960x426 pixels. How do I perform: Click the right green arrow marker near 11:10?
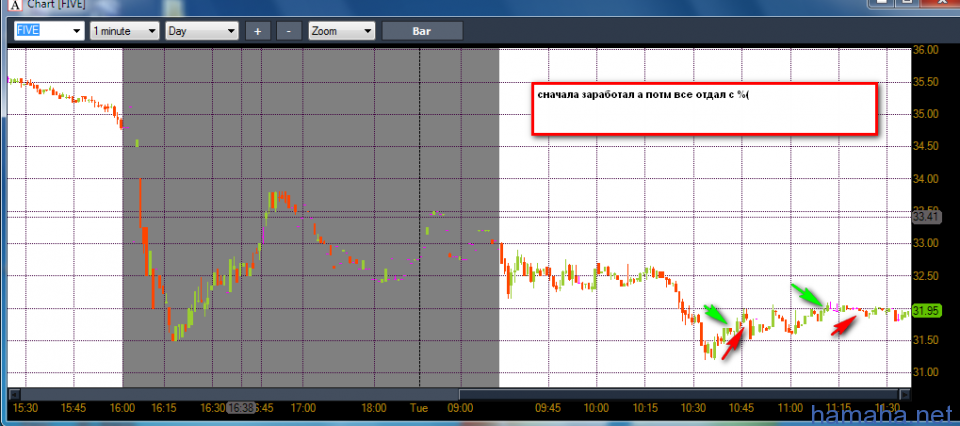click(x=808, y=294)
